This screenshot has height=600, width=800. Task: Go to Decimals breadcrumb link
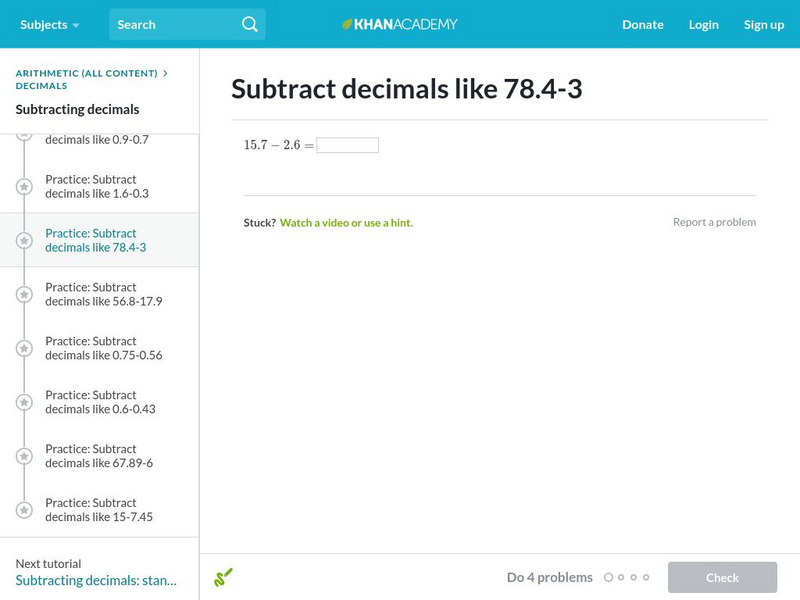pos(41,86)
